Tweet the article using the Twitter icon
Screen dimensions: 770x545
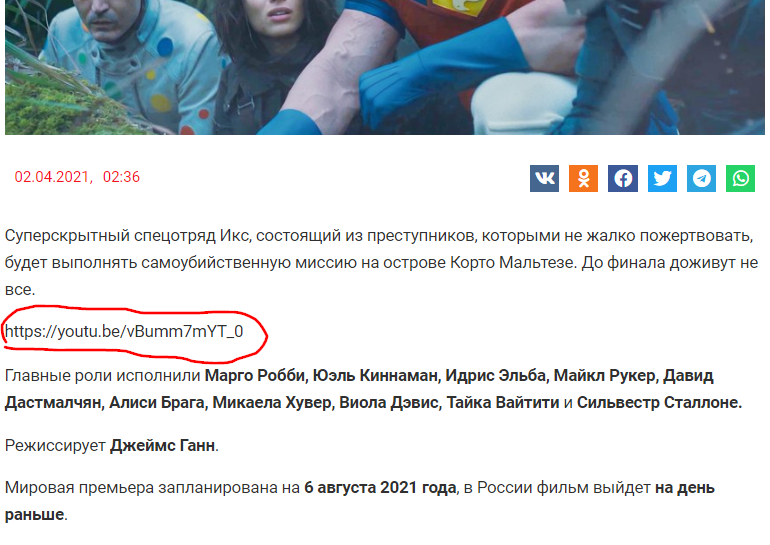662,178
